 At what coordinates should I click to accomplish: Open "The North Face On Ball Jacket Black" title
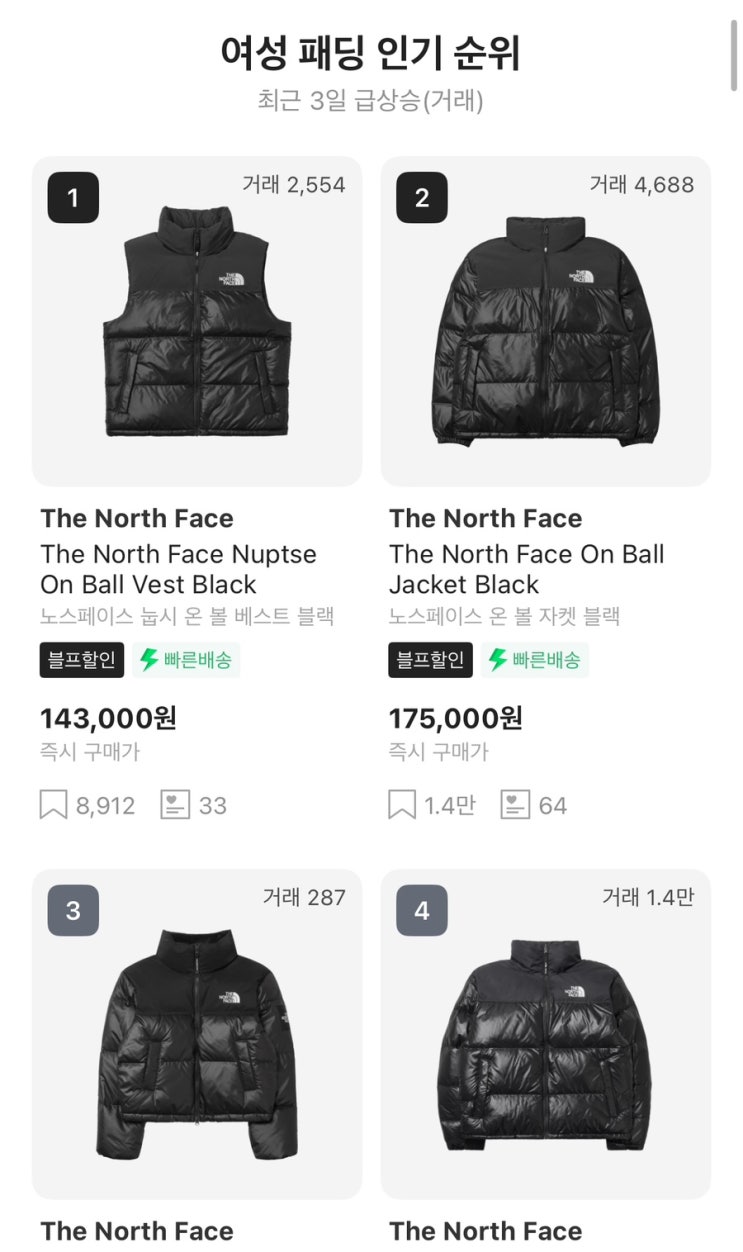coord(526,569)
